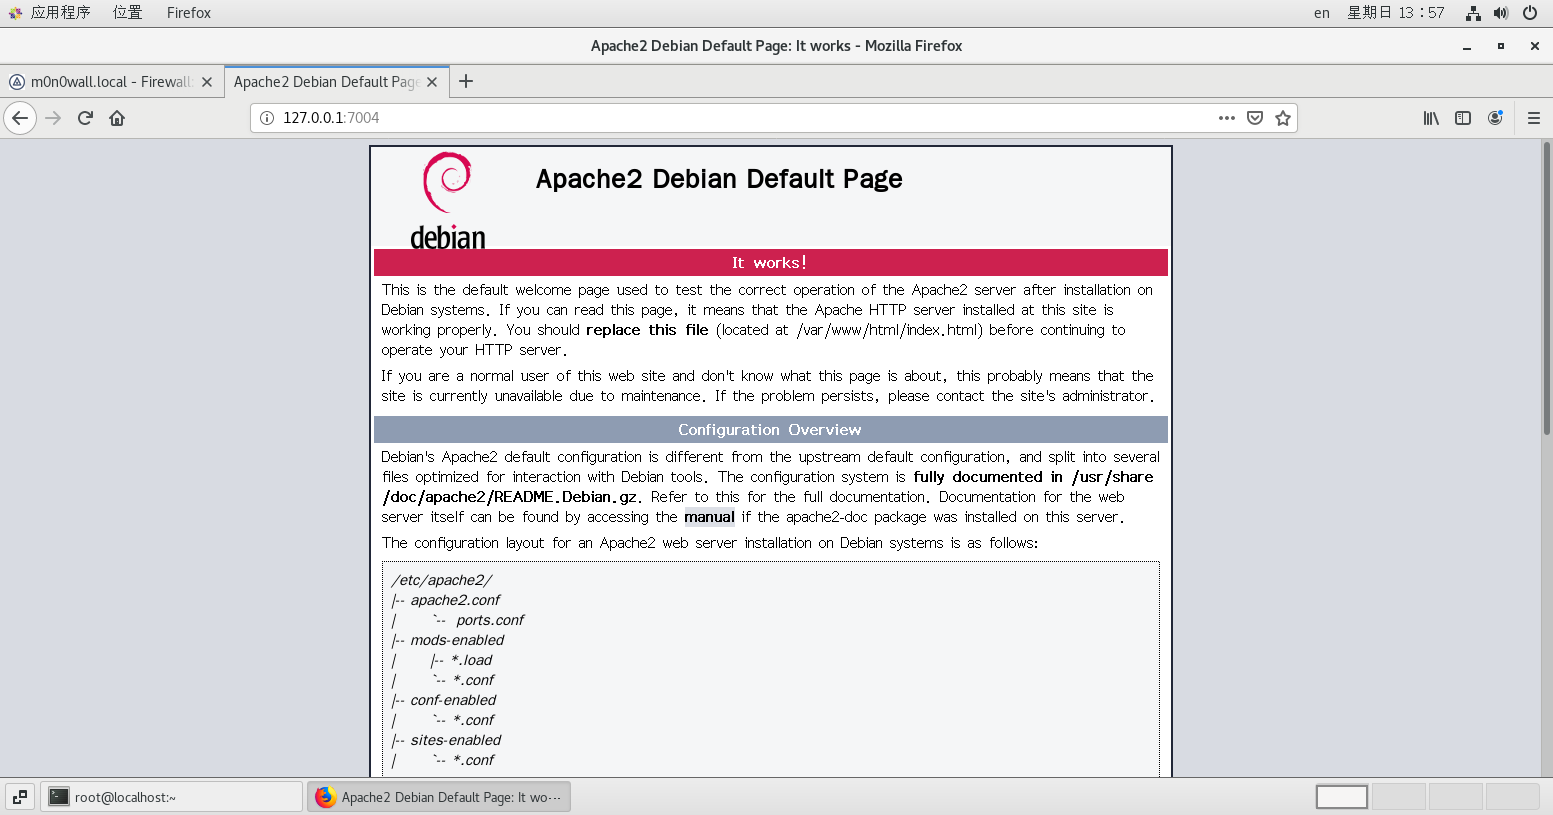This screenshot has width=1553, height=815.
Task: Click the 'sites-enabled' tree line
Action: click(456, 740)
